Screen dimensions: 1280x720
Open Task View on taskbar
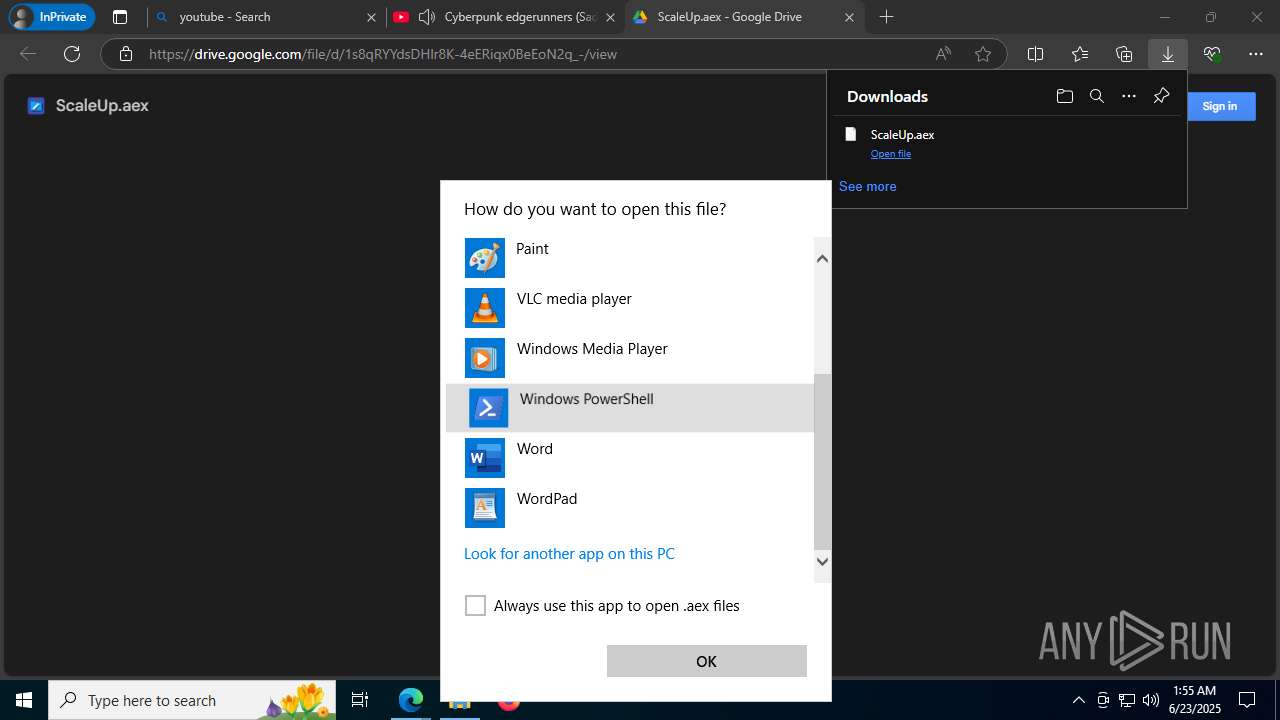coord(360,700)
